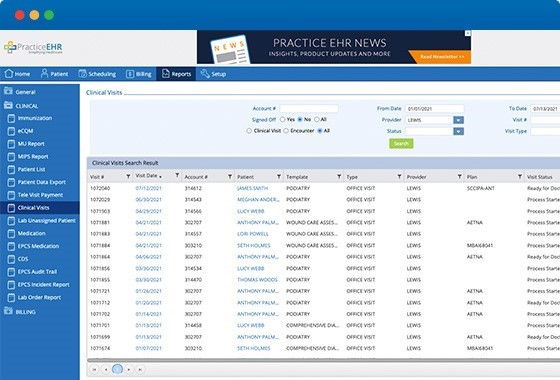Open Account # column filter
This screenshot has width=560, height=380.
[x=230, y=176]
